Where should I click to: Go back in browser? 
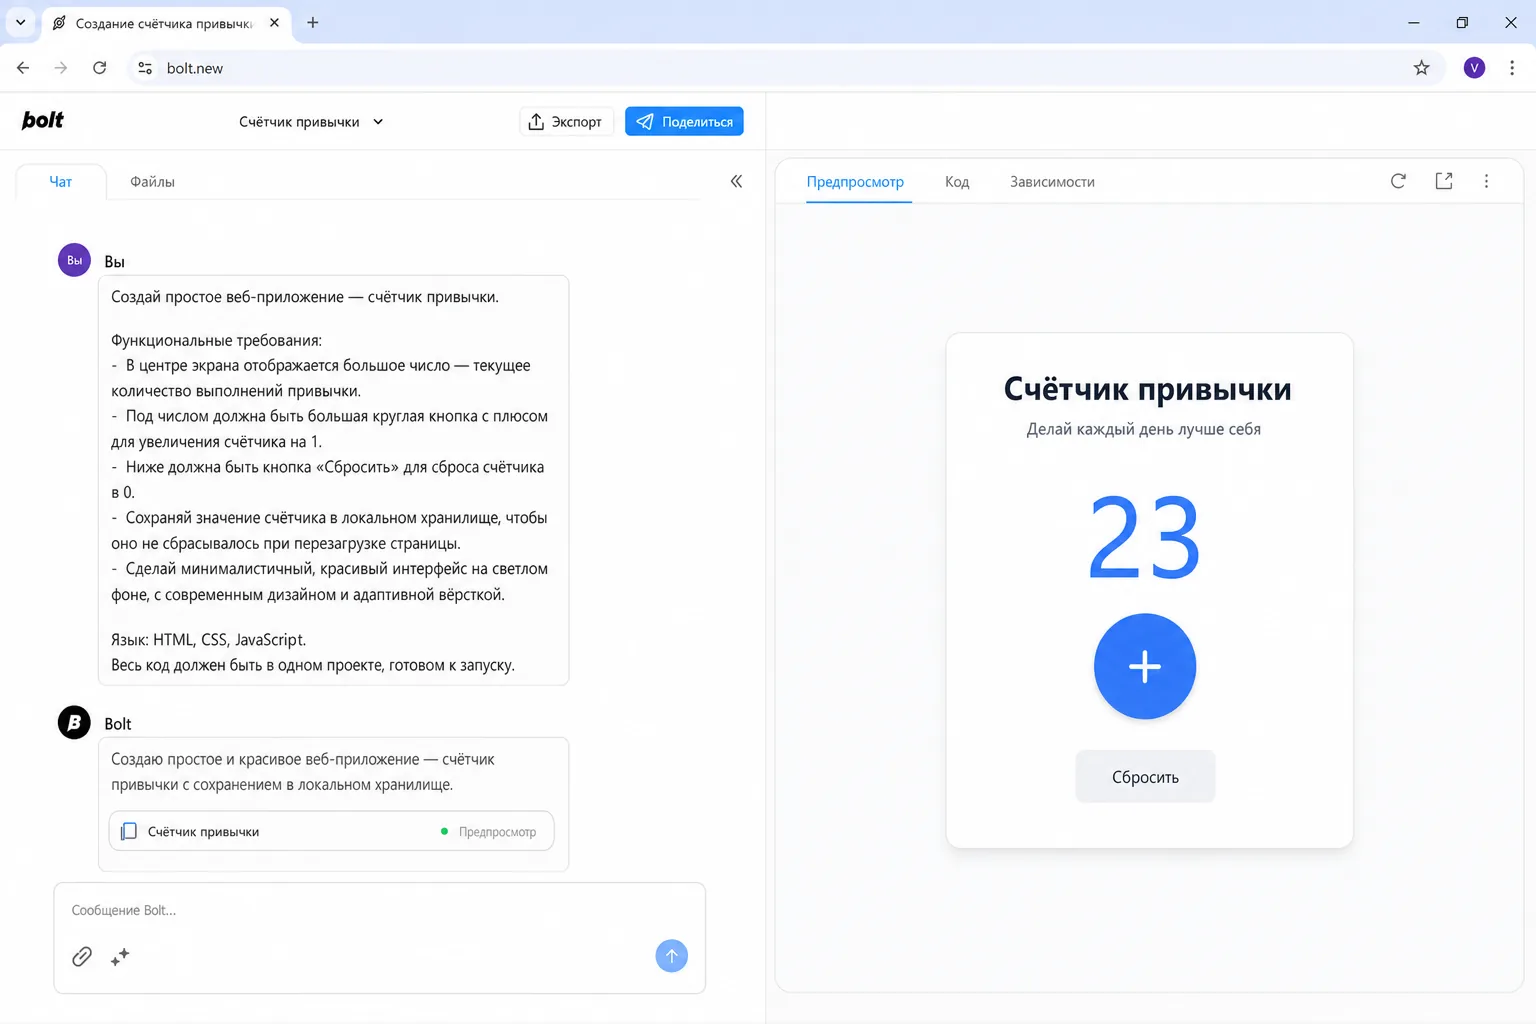[x=23, y=68]
